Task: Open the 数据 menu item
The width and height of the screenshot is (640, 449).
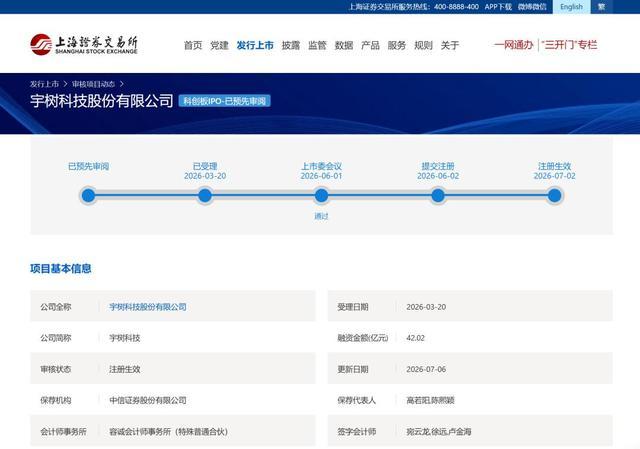Action: 344,45
